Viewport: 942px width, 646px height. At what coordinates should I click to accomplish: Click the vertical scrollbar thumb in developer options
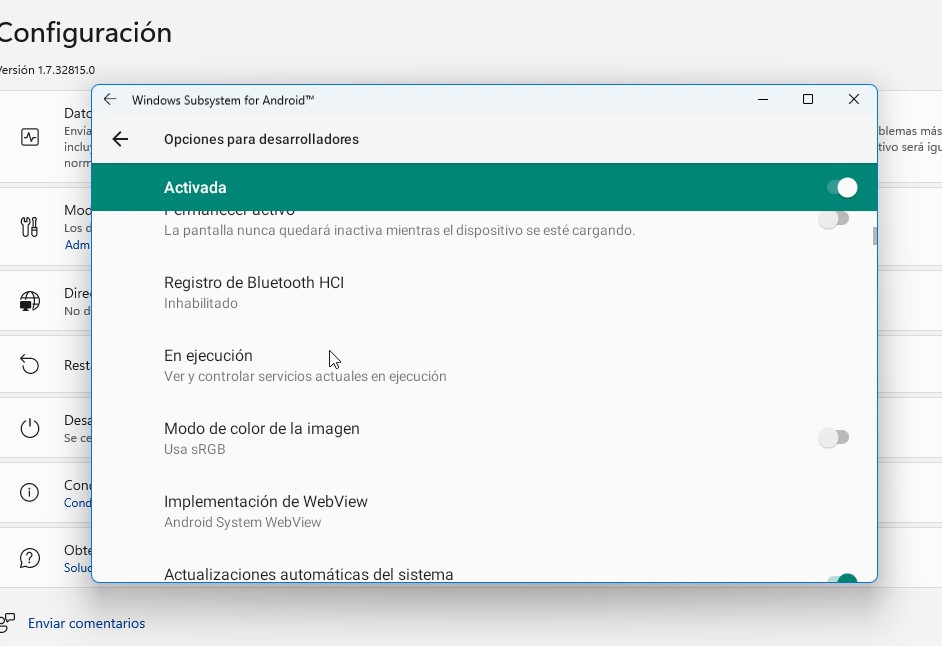point(875,236)
